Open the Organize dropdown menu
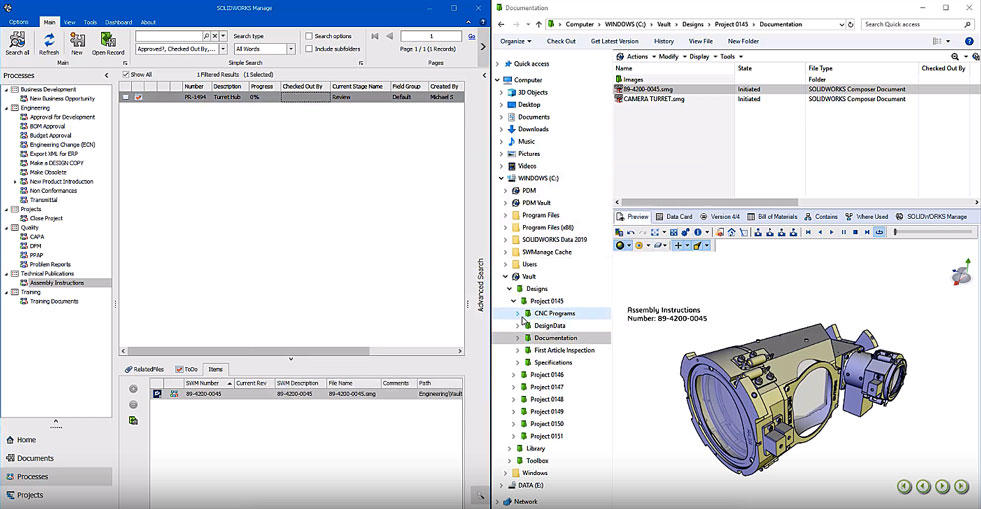 [x=516, y=41]
